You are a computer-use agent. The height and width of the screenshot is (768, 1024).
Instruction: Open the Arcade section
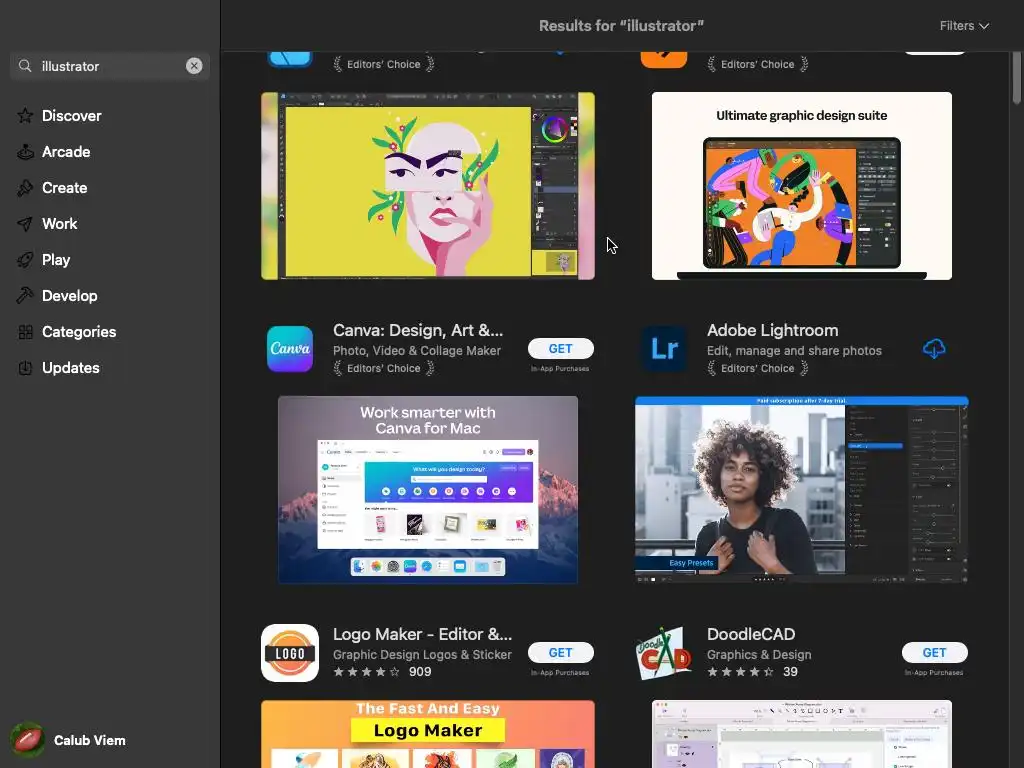tap(66, 152)
